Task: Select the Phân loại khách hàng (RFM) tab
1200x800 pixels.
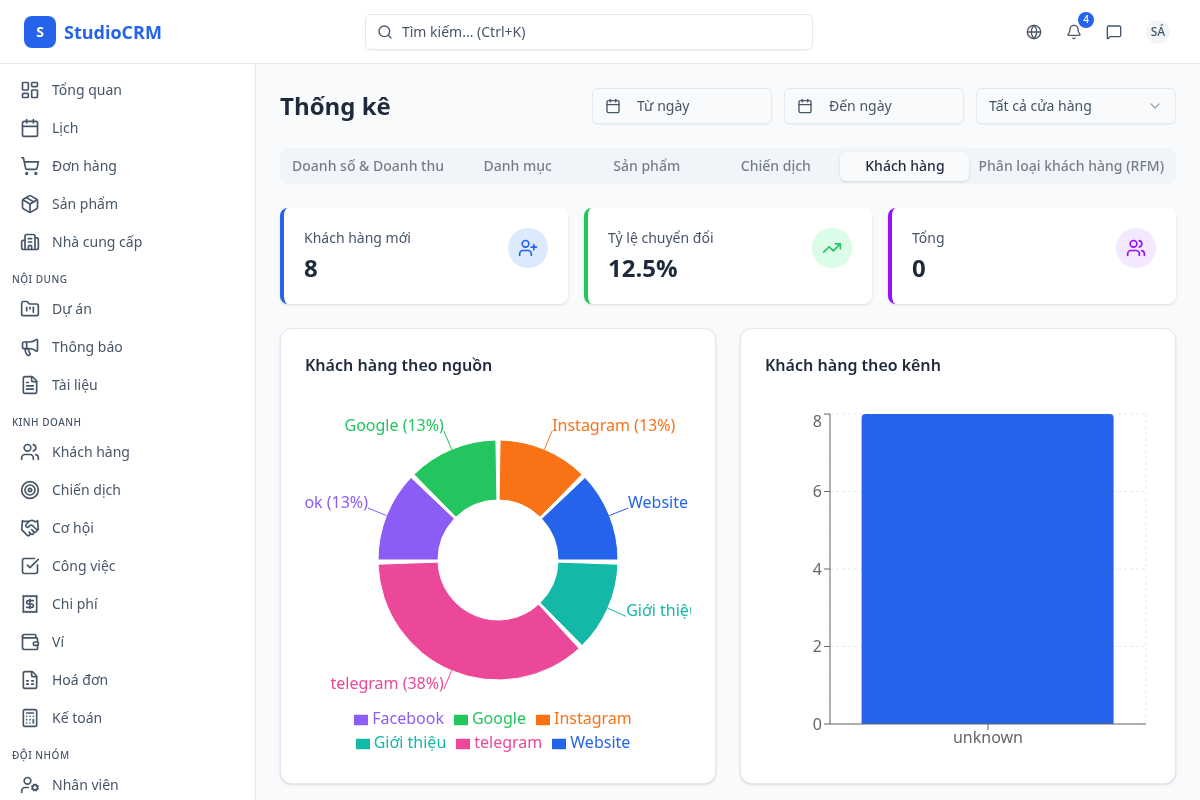Action: tap(1070, 166)
